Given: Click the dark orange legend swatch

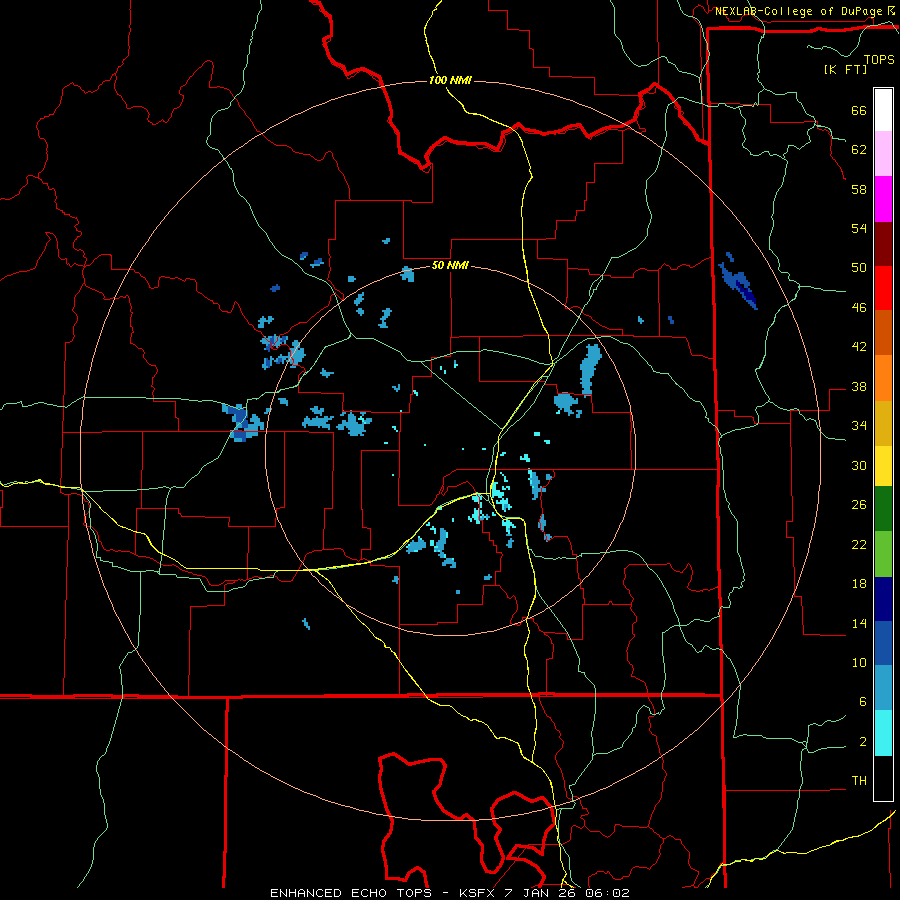Looking at the screenshot, I should click(x=883, y=333).
